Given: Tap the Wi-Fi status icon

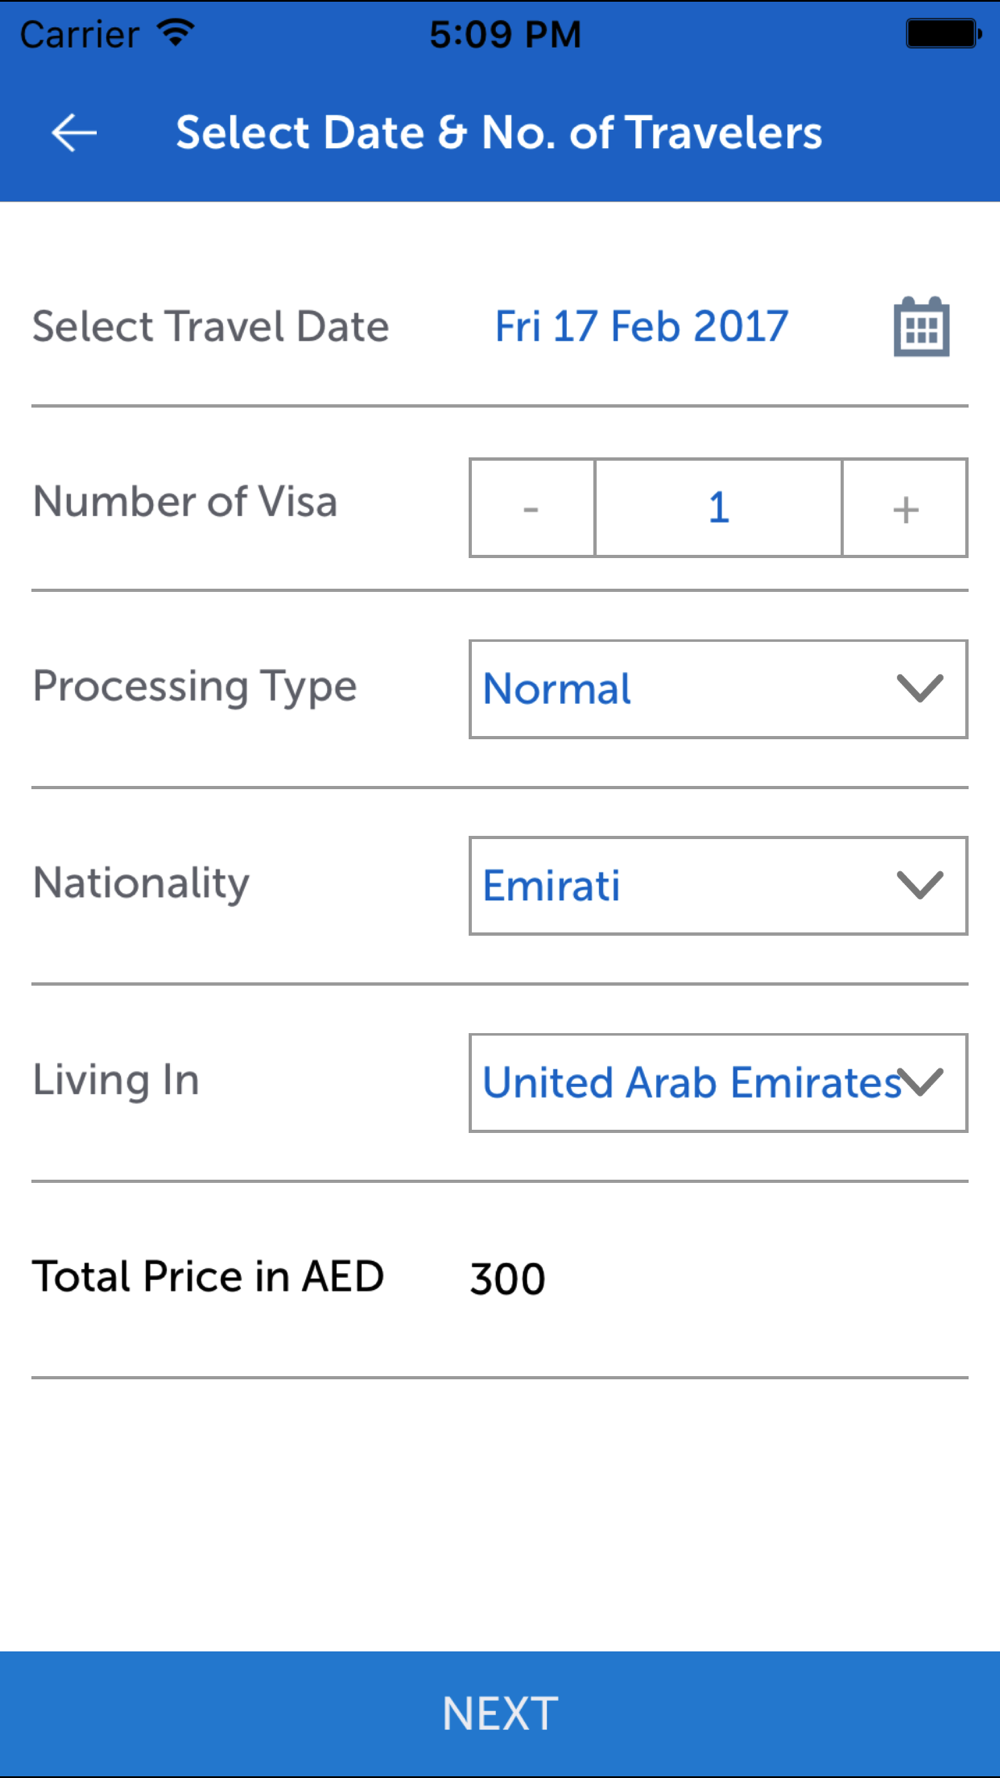Looking at the screenshot, I should tap(176, 34).
